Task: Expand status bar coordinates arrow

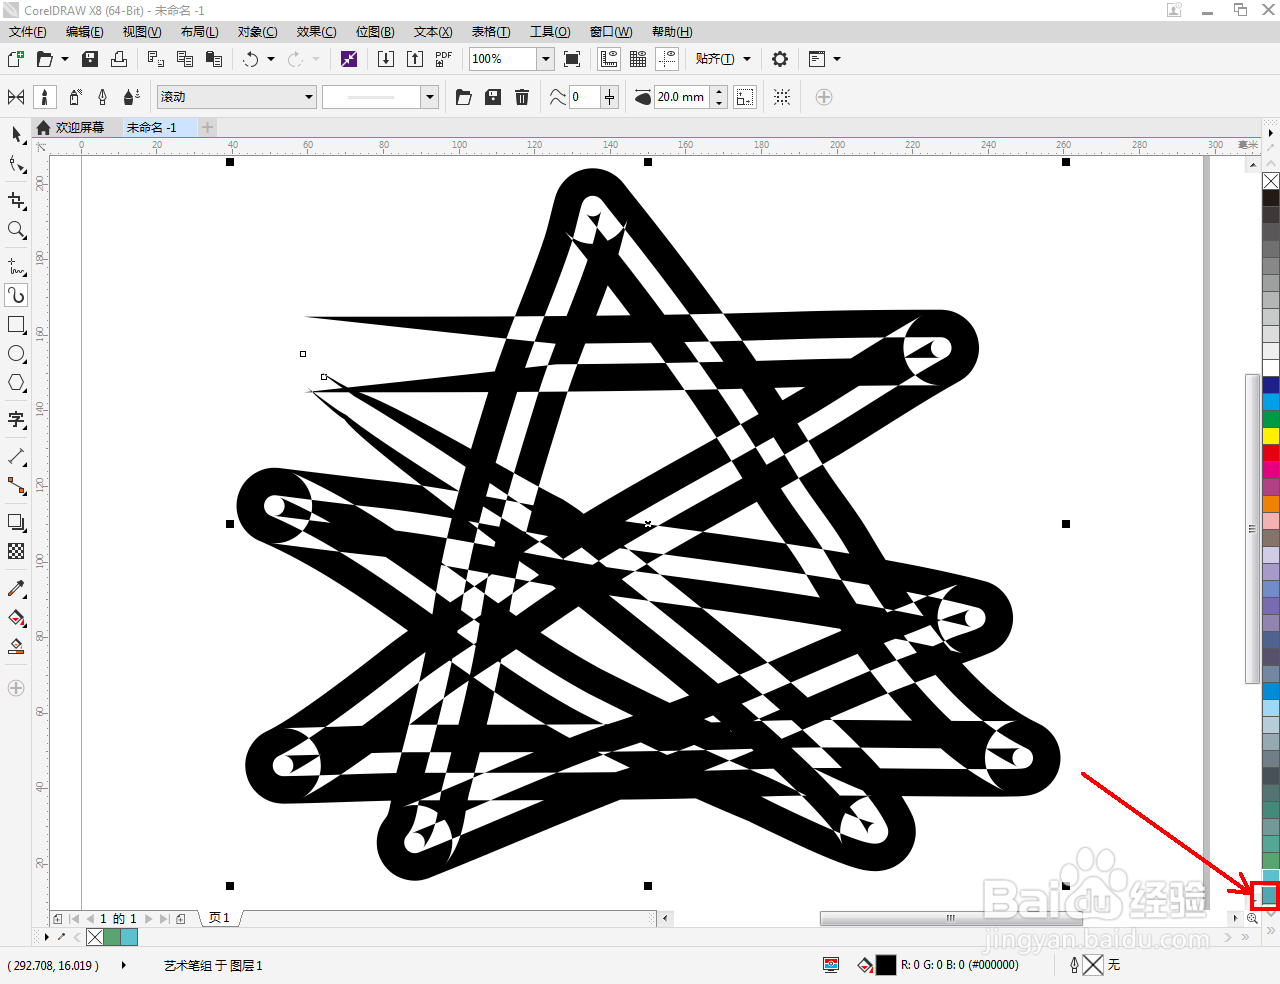Action: click(x=124, y=965)
